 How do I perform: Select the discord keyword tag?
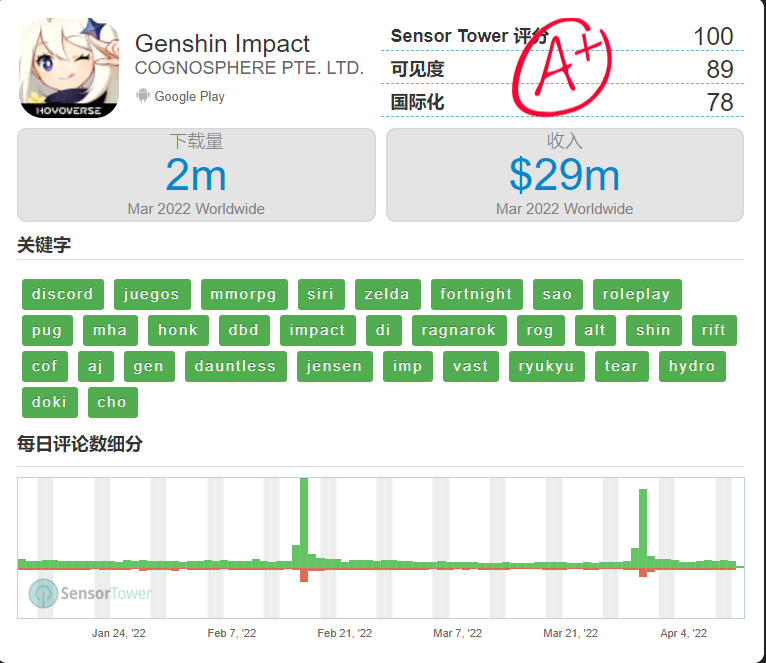coord(62,294)
